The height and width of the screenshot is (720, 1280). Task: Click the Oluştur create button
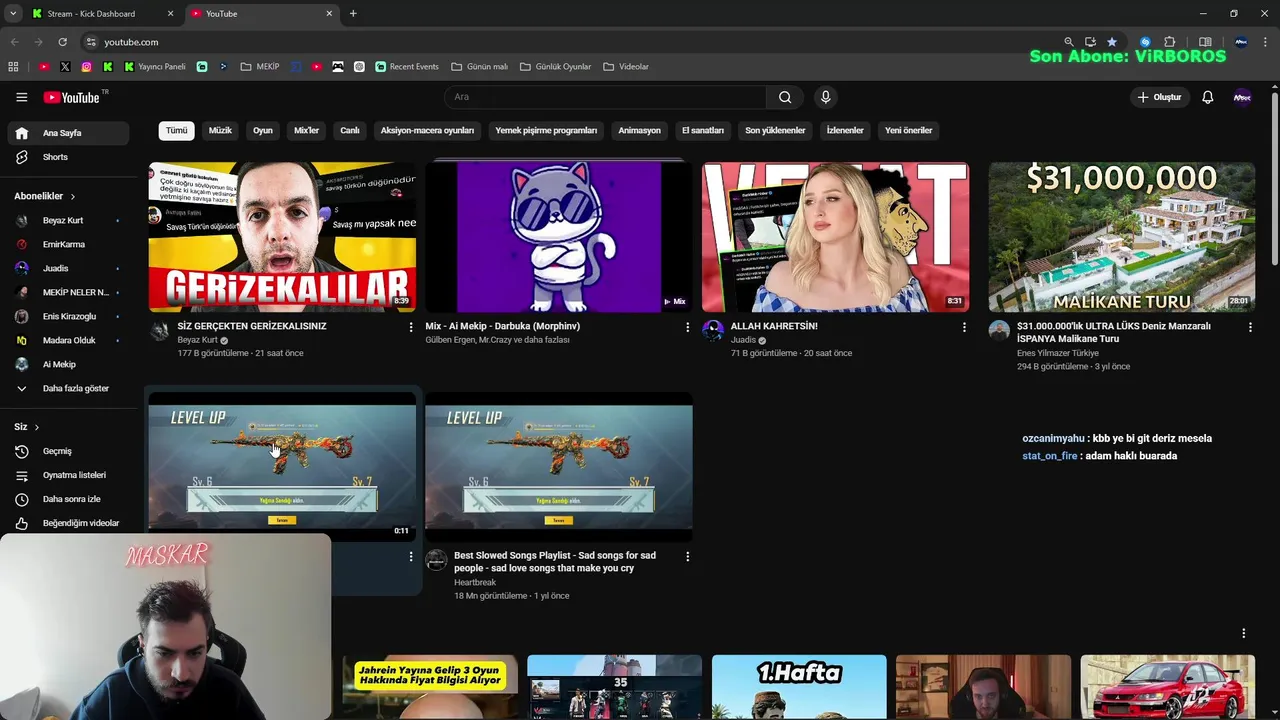[1160, 97]
